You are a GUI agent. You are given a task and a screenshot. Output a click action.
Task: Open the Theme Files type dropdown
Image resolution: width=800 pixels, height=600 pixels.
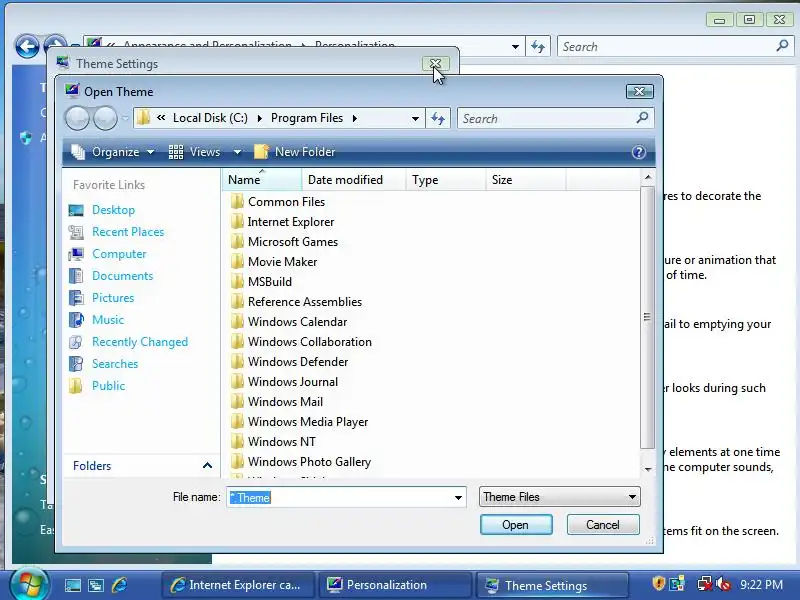pyautogui.click(x=560, y=497)
